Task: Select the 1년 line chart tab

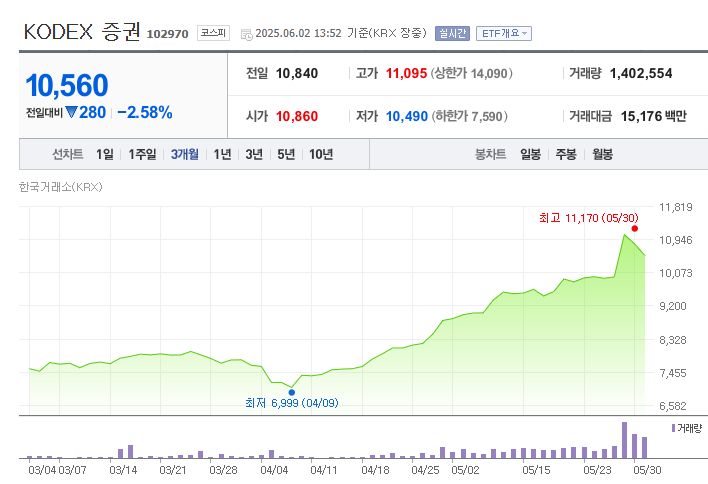Action: point(222,154)
